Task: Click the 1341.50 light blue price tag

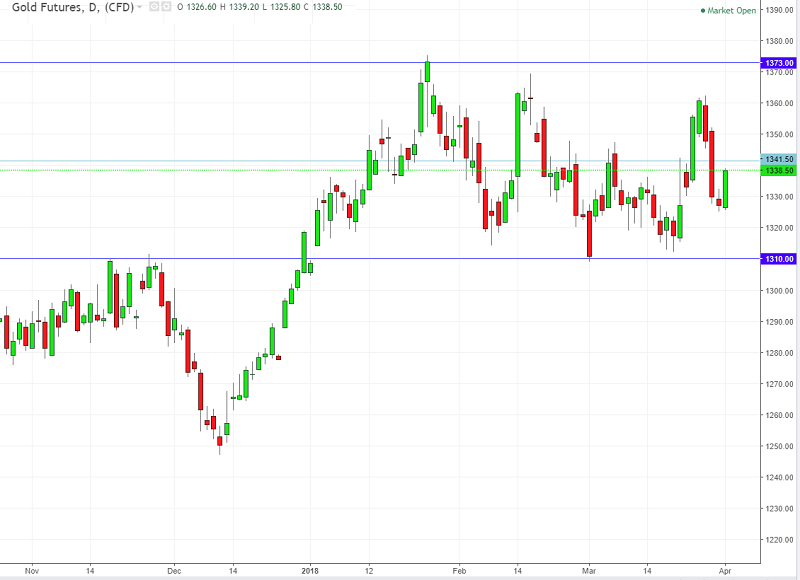Action: click(x=779, y=160)
